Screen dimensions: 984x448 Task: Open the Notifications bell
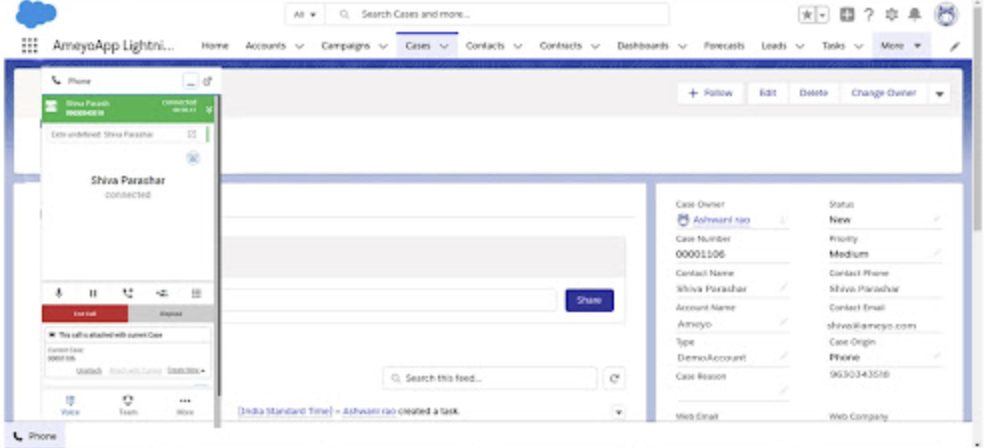pos(915,15)
